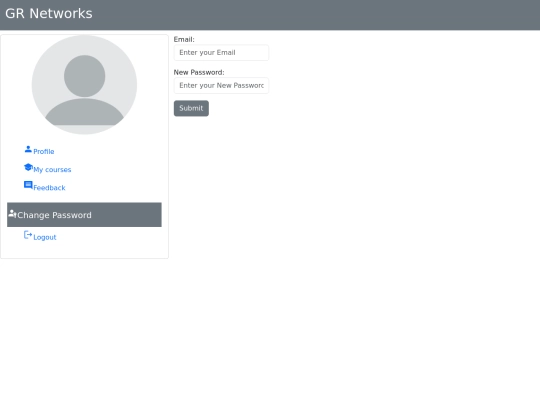Screen dimensions: 540x405
Task: Click the "New Password:" field label
Action: coord(199,72)
